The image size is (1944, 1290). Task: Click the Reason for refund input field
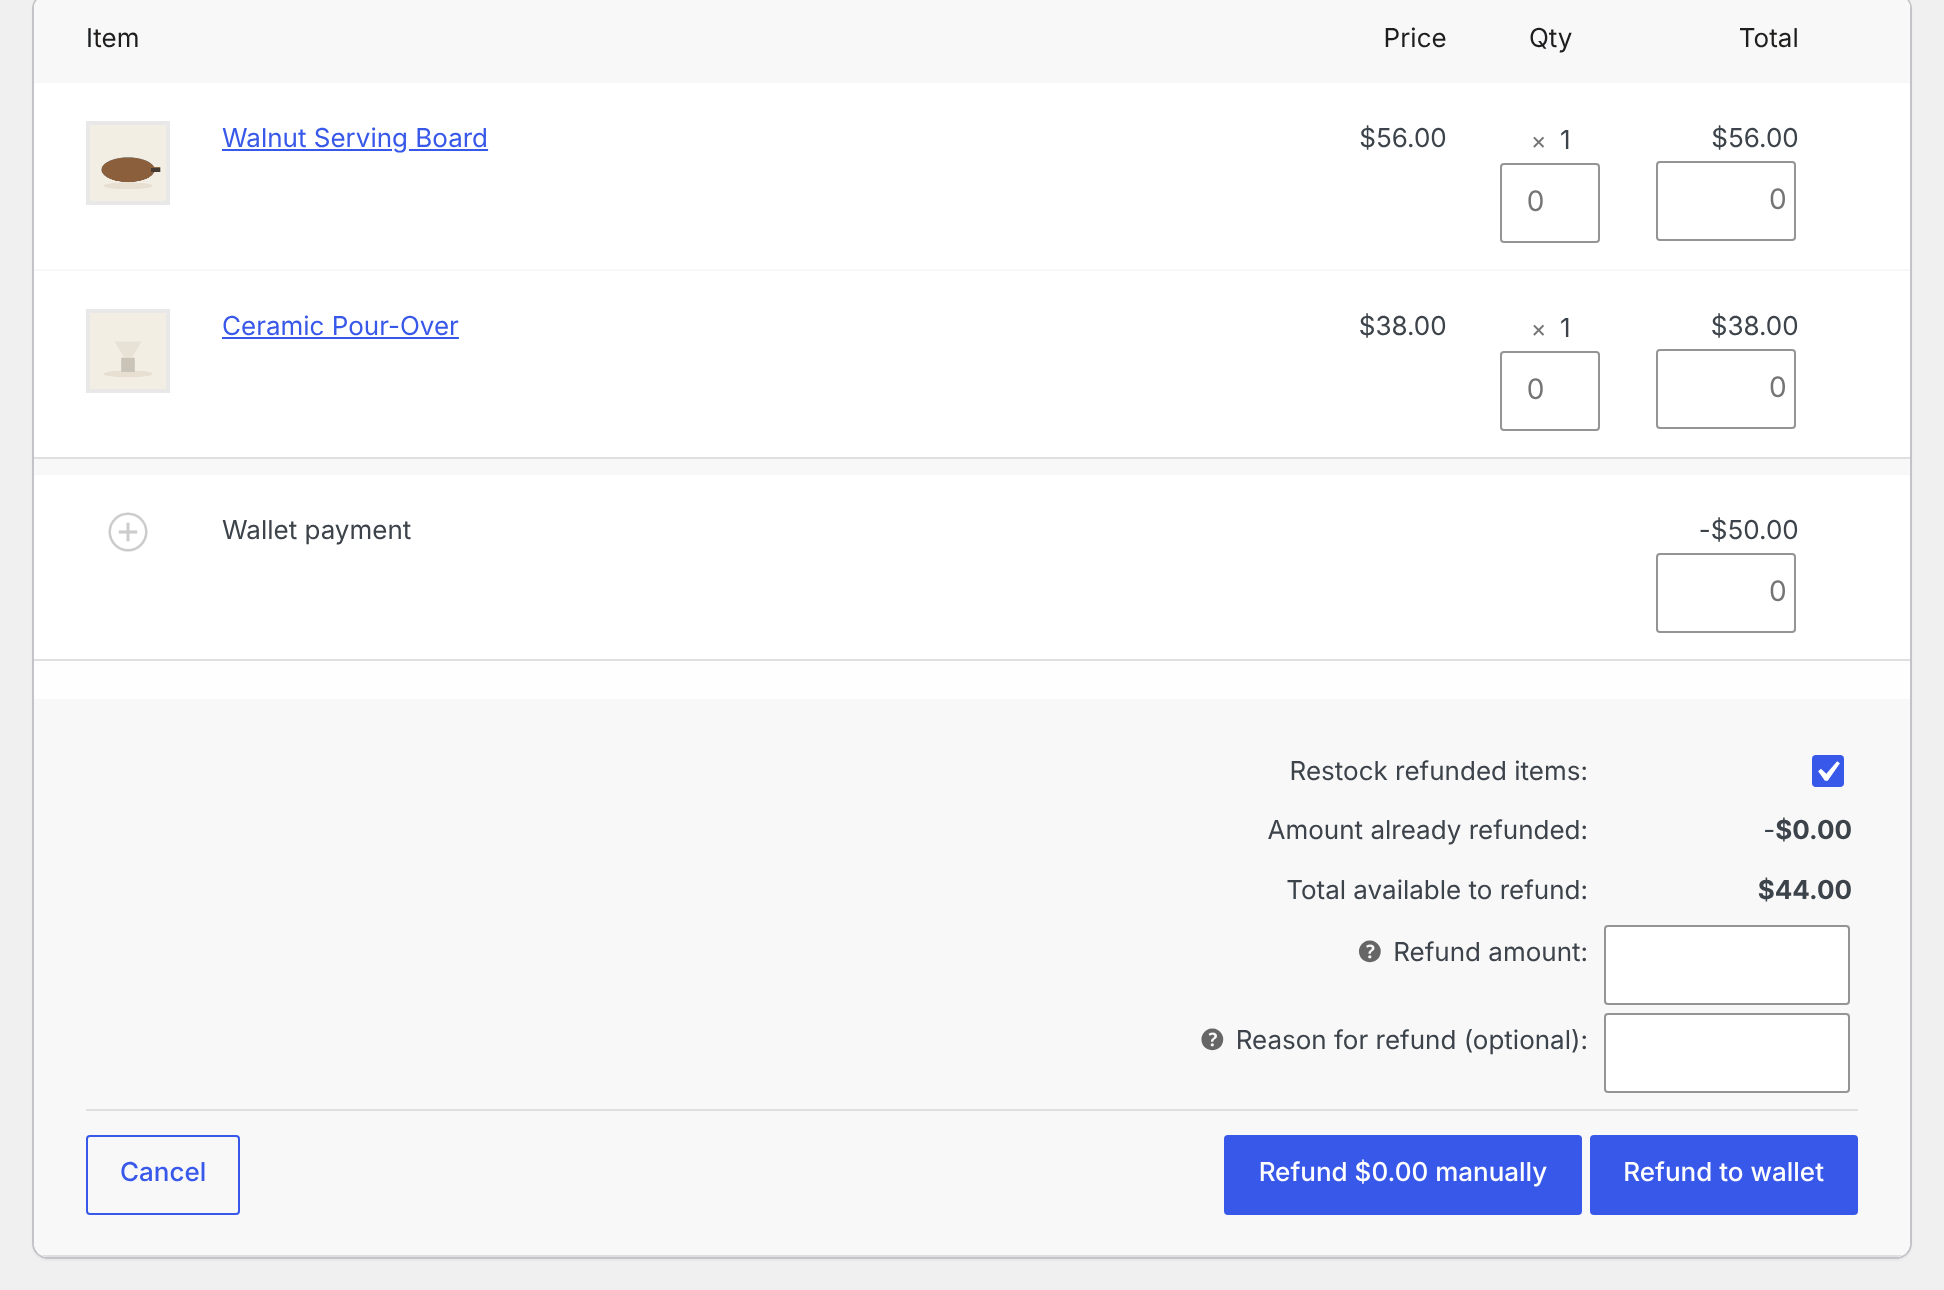(1727, 1053)
